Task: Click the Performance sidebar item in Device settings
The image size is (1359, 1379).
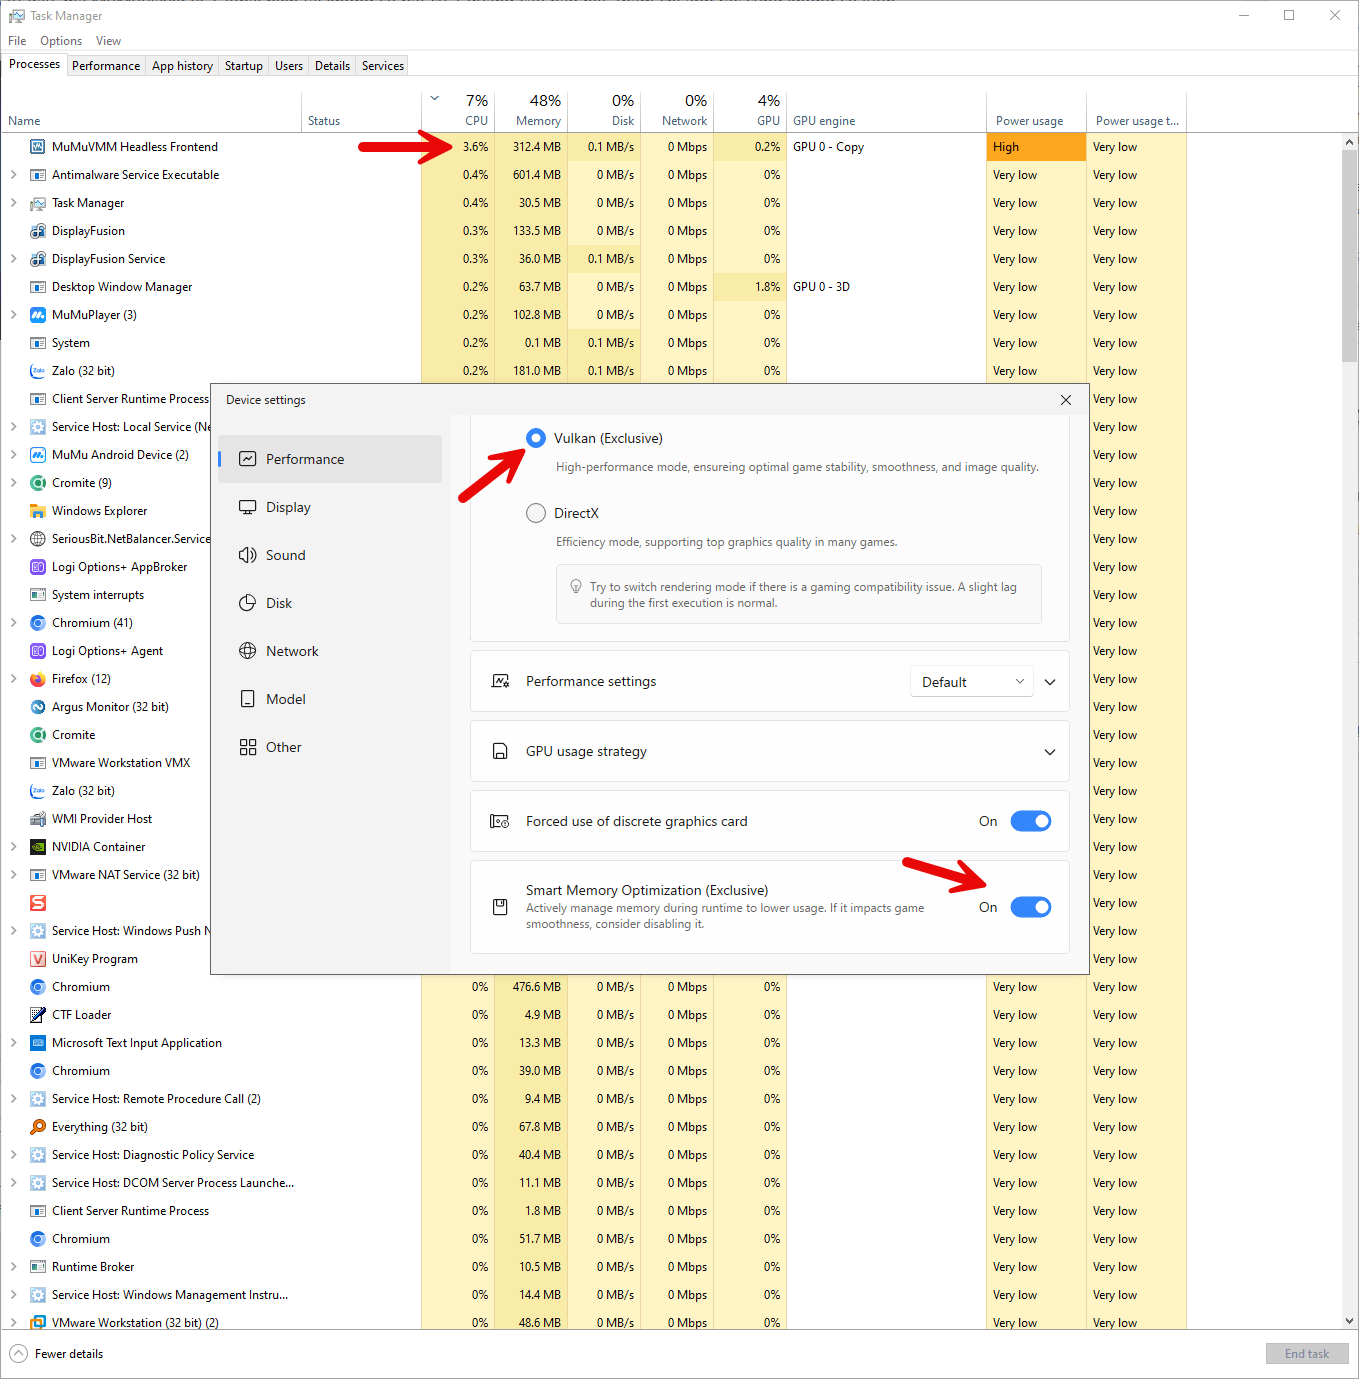Action: point(330,459)
